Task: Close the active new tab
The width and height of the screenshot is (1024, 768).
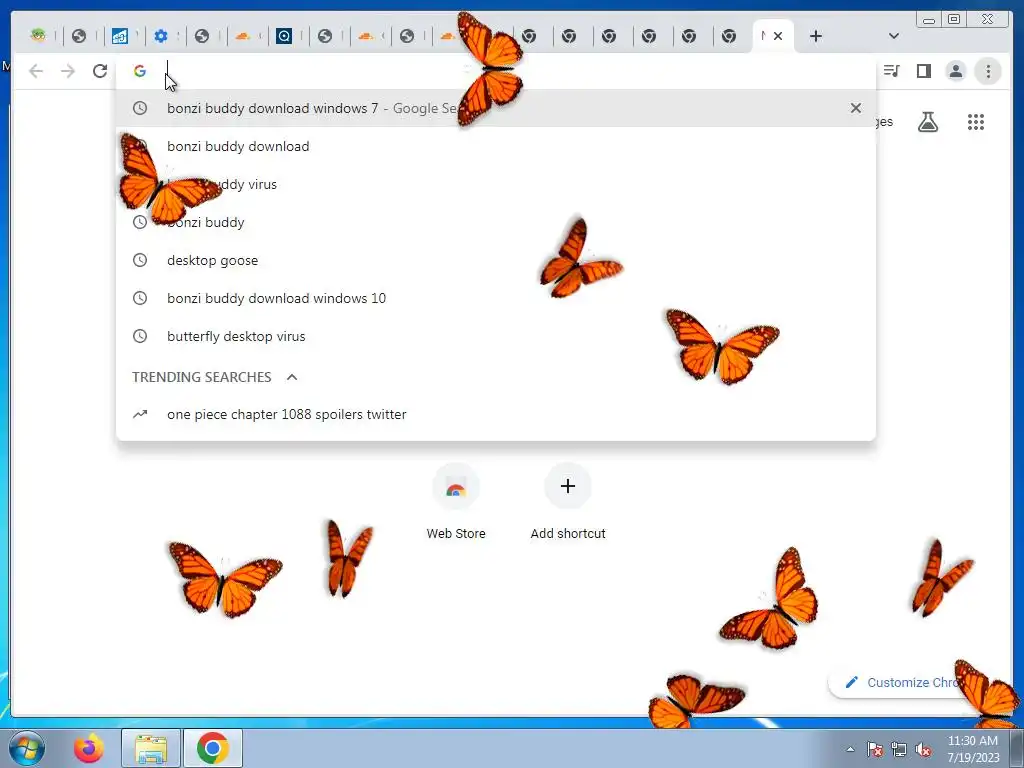Action: (778, 36)
